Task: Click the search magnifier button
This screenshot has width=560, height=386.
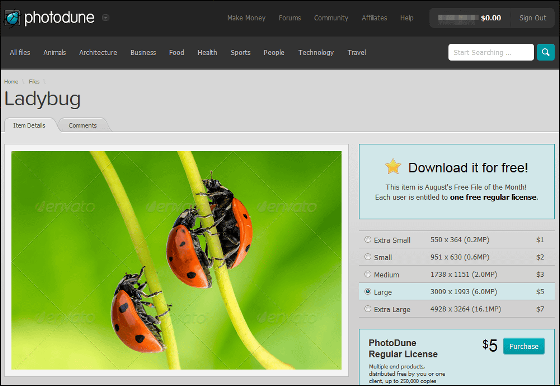Action: (546, 52)
